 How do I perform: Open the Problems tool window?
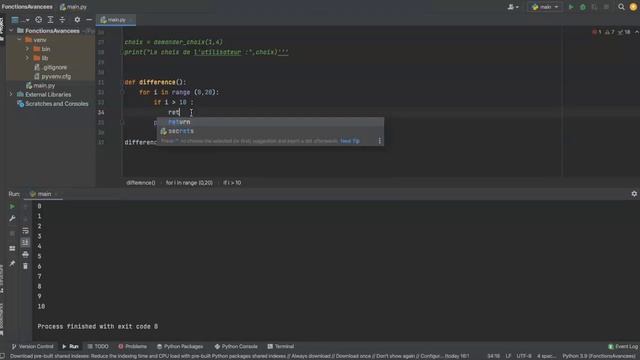point(132,347)
